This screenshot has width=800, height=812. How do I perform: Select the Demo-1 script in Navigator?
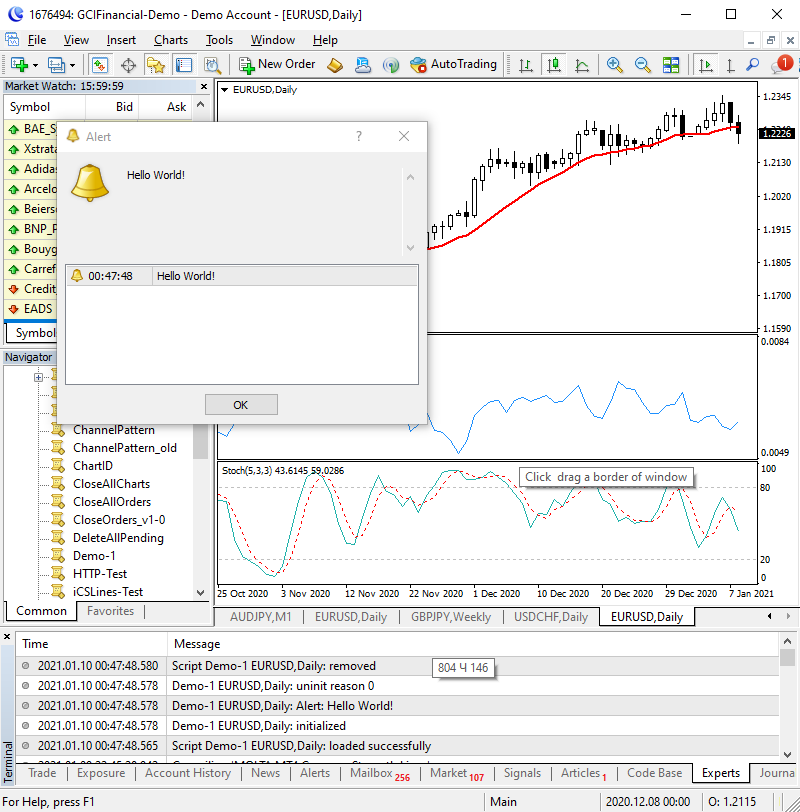[94, 556]
